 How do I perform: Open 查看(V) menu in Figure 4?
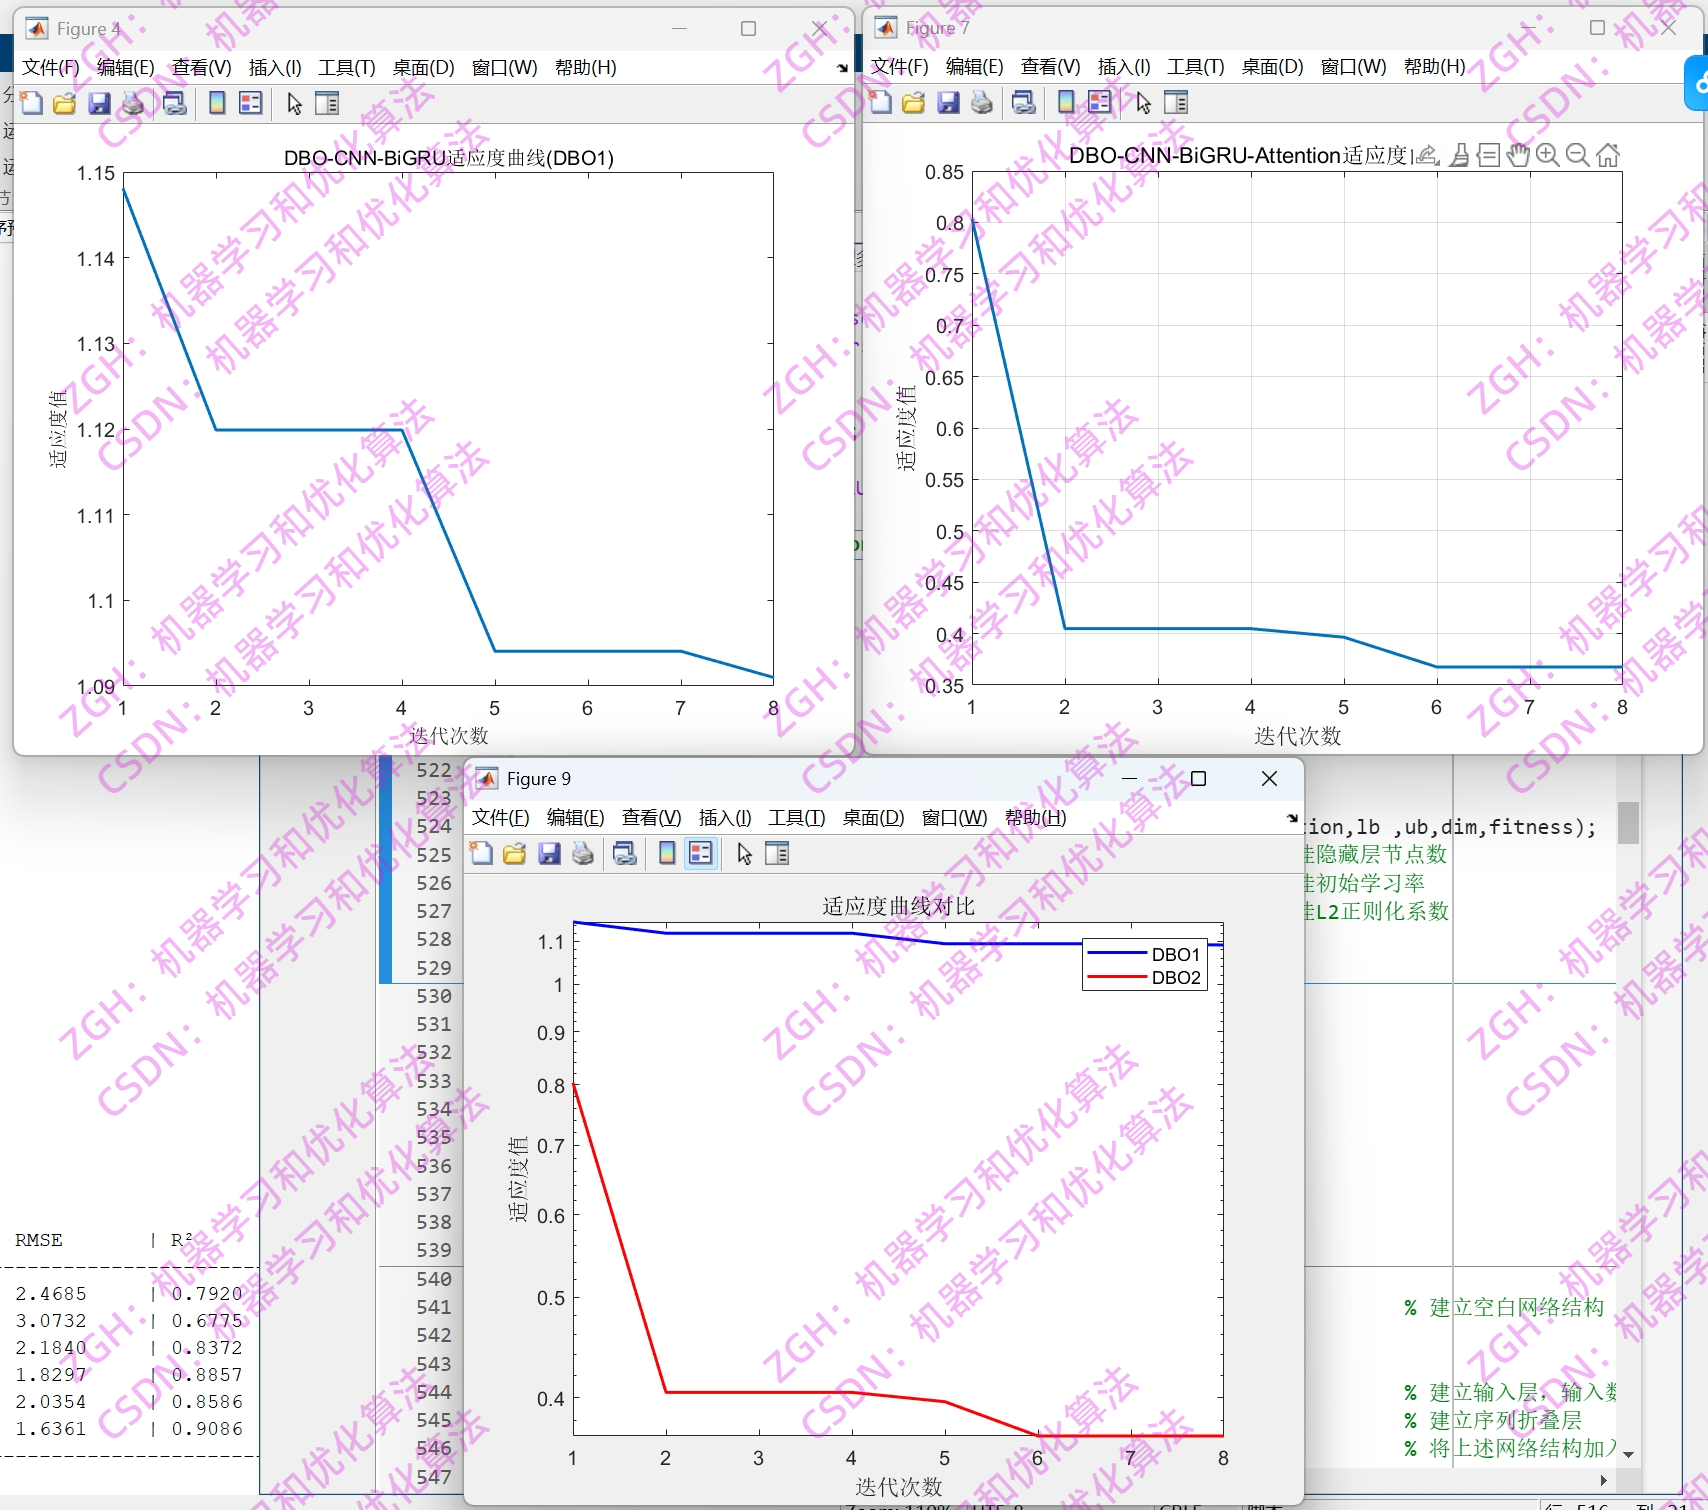pos(202,67)
